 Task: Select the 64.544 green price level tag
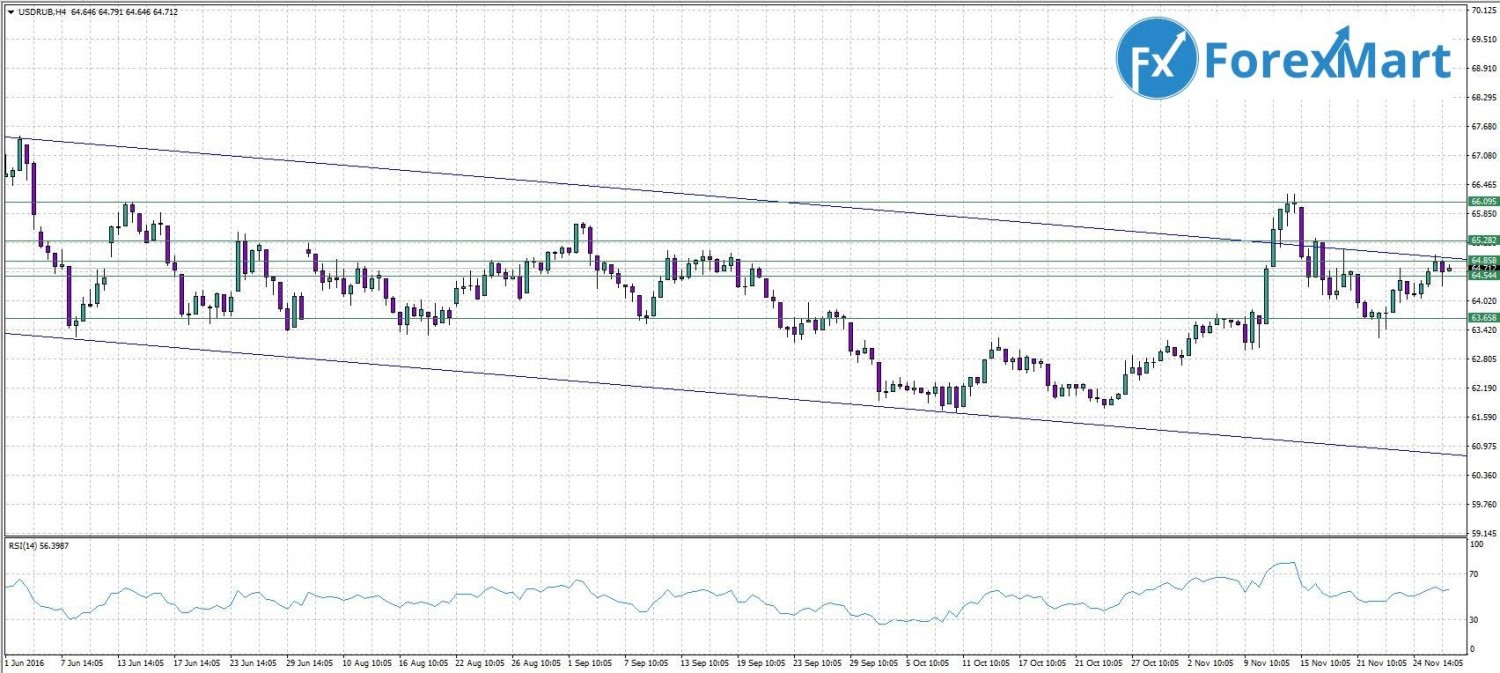(x=1482, y=276)
